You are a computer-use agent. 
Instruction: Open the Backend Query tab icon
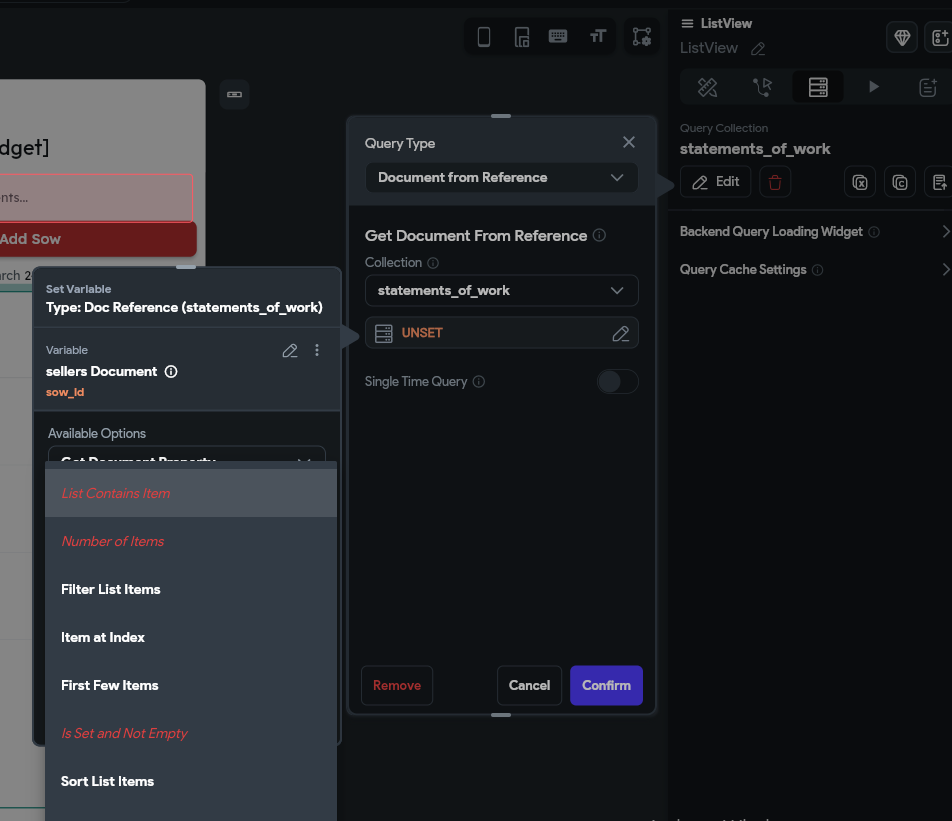[818, 88]
